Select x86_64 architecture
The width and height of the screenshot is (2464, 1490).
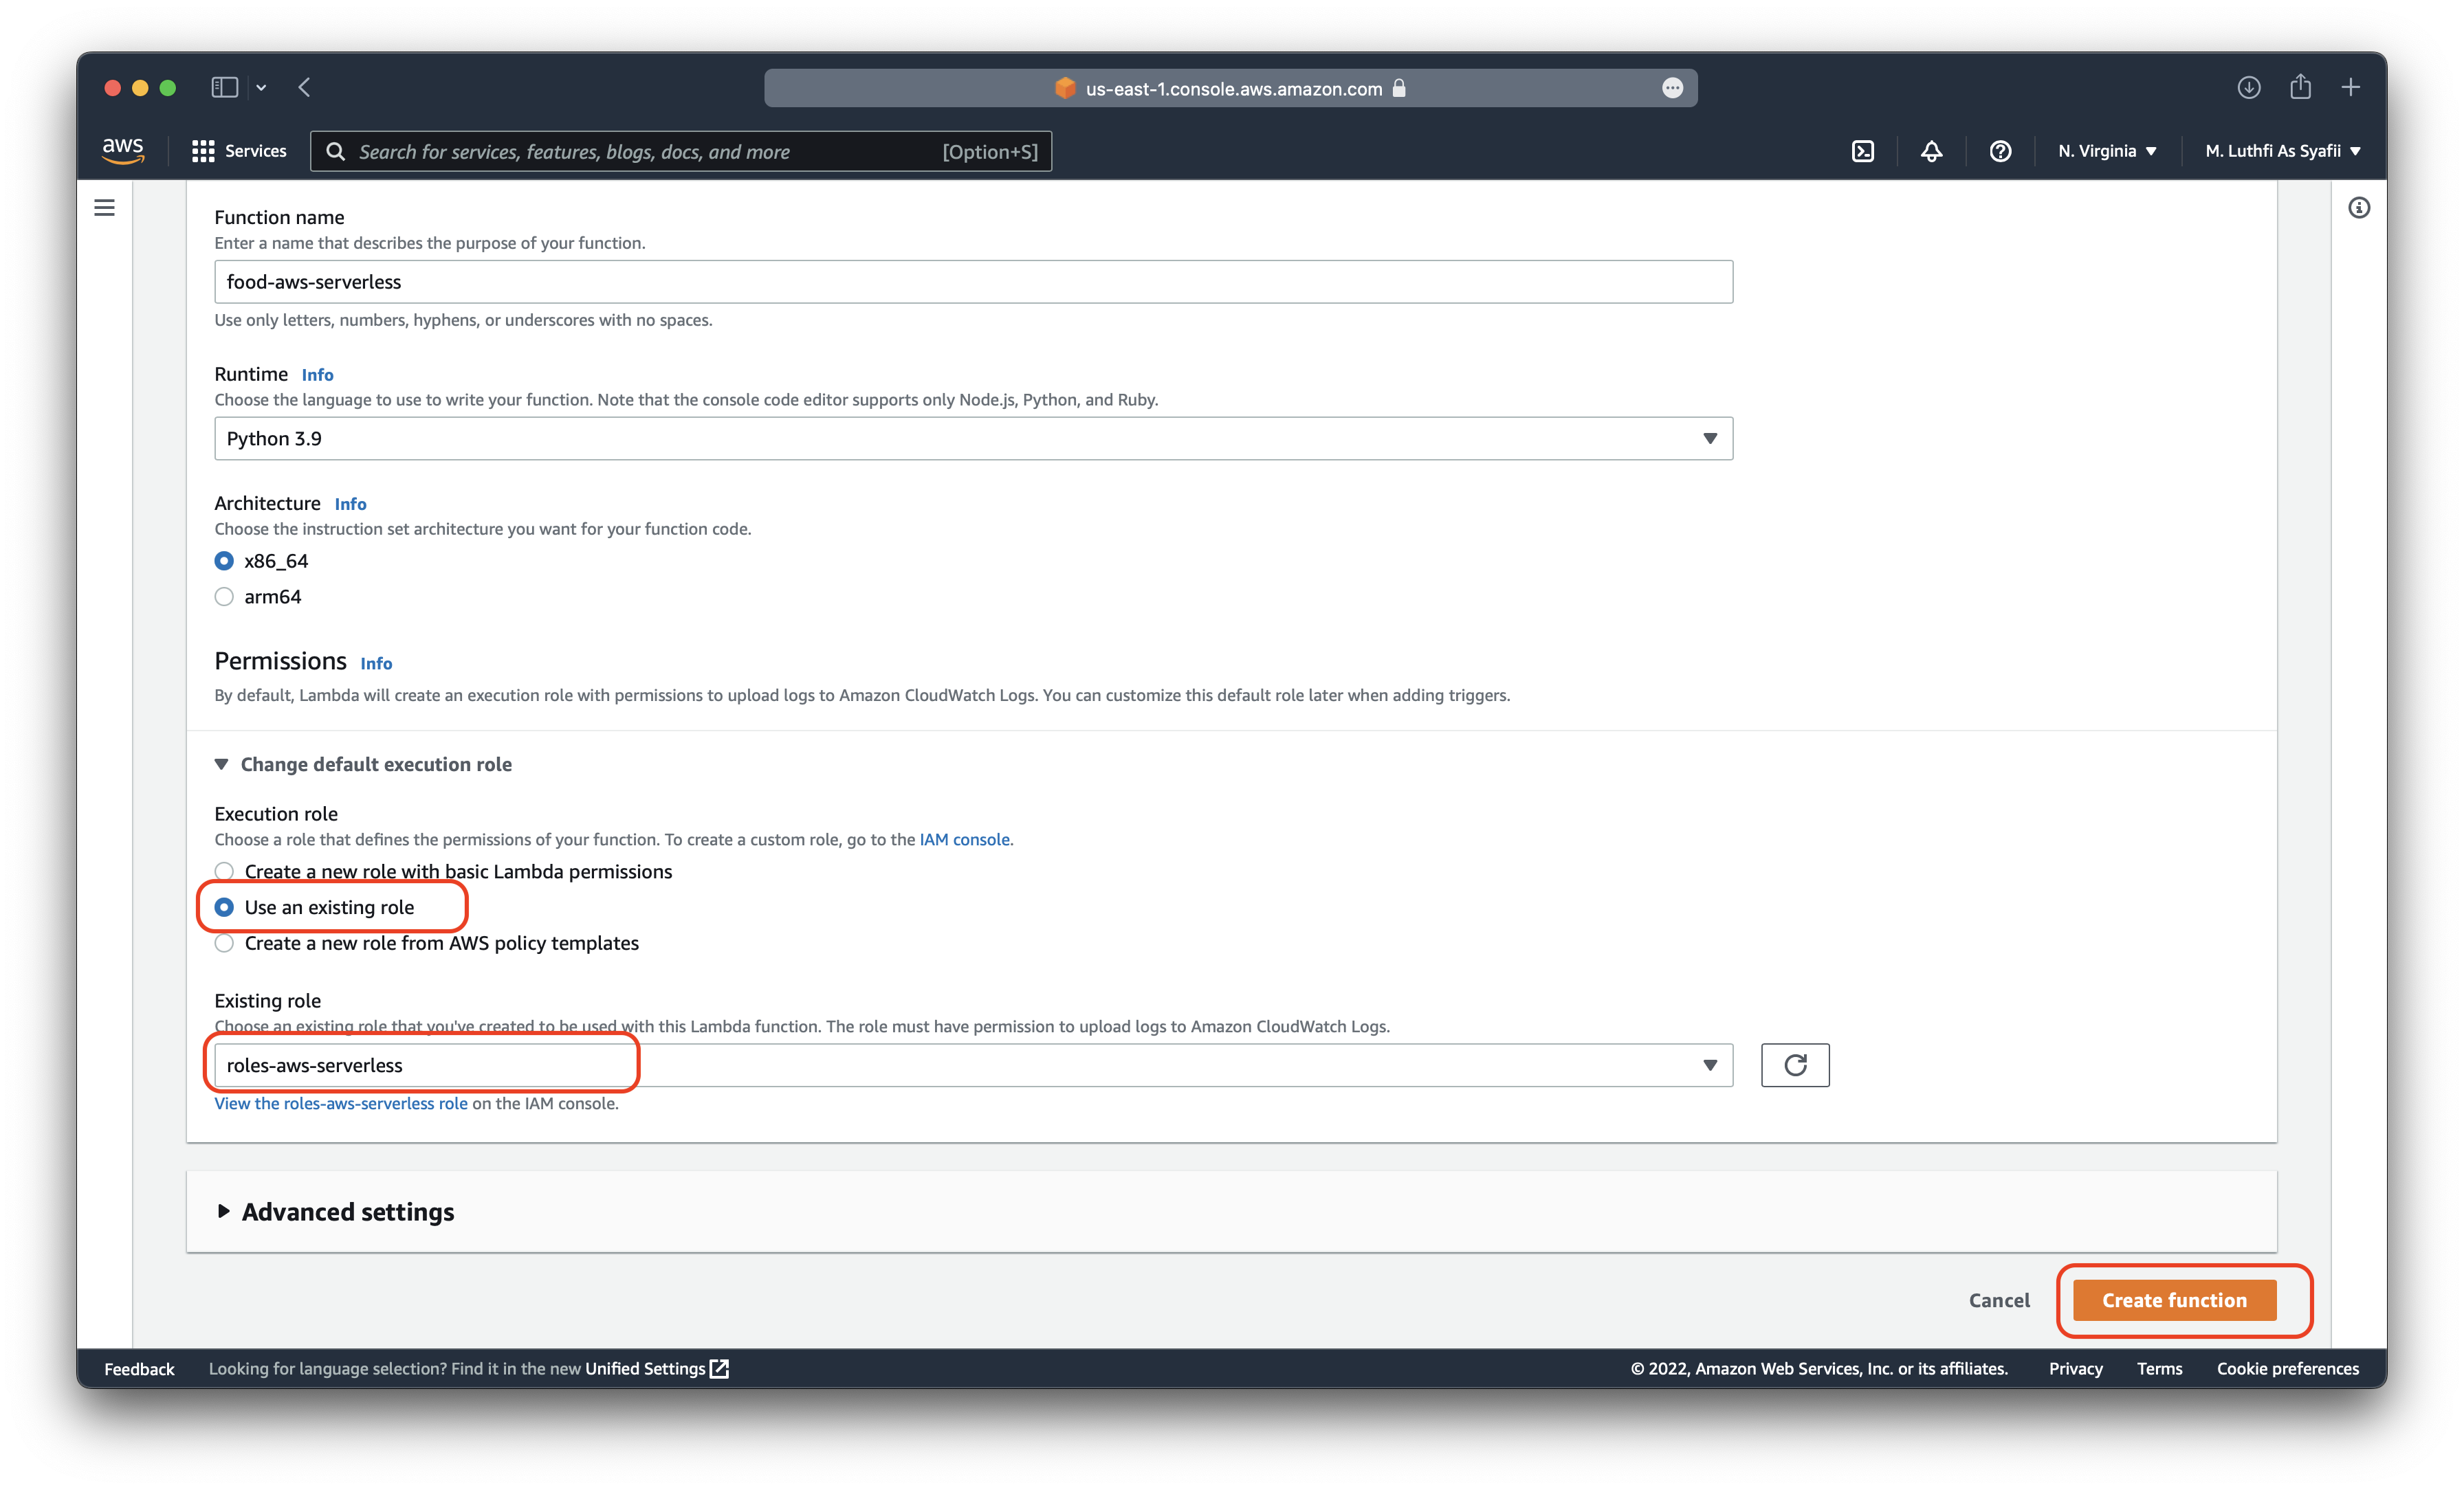click(224, 561)
